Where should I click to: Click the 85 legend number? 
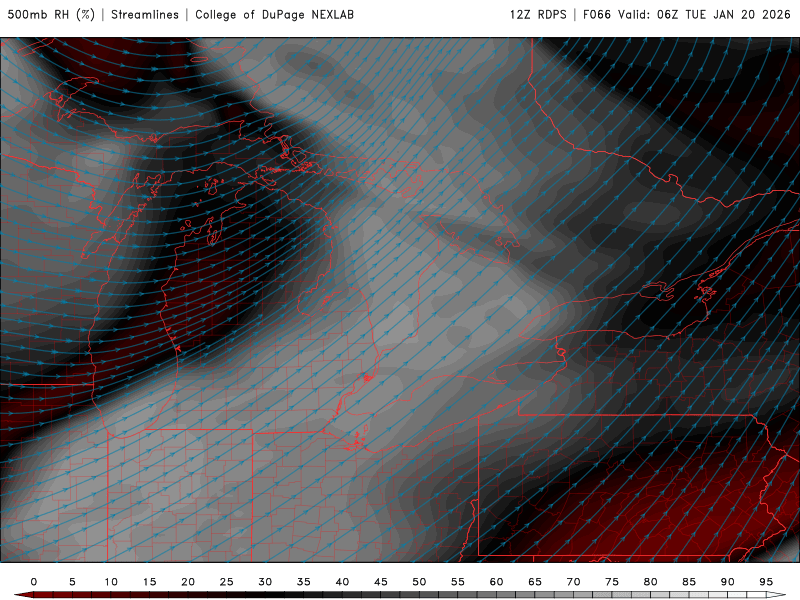[689, 582]
